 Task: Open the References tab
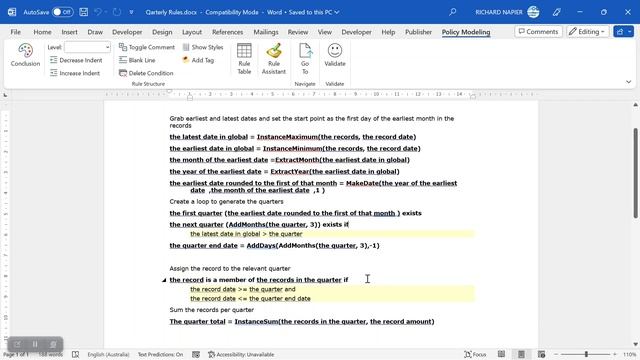pyautogui.click(x=227, y=32)
